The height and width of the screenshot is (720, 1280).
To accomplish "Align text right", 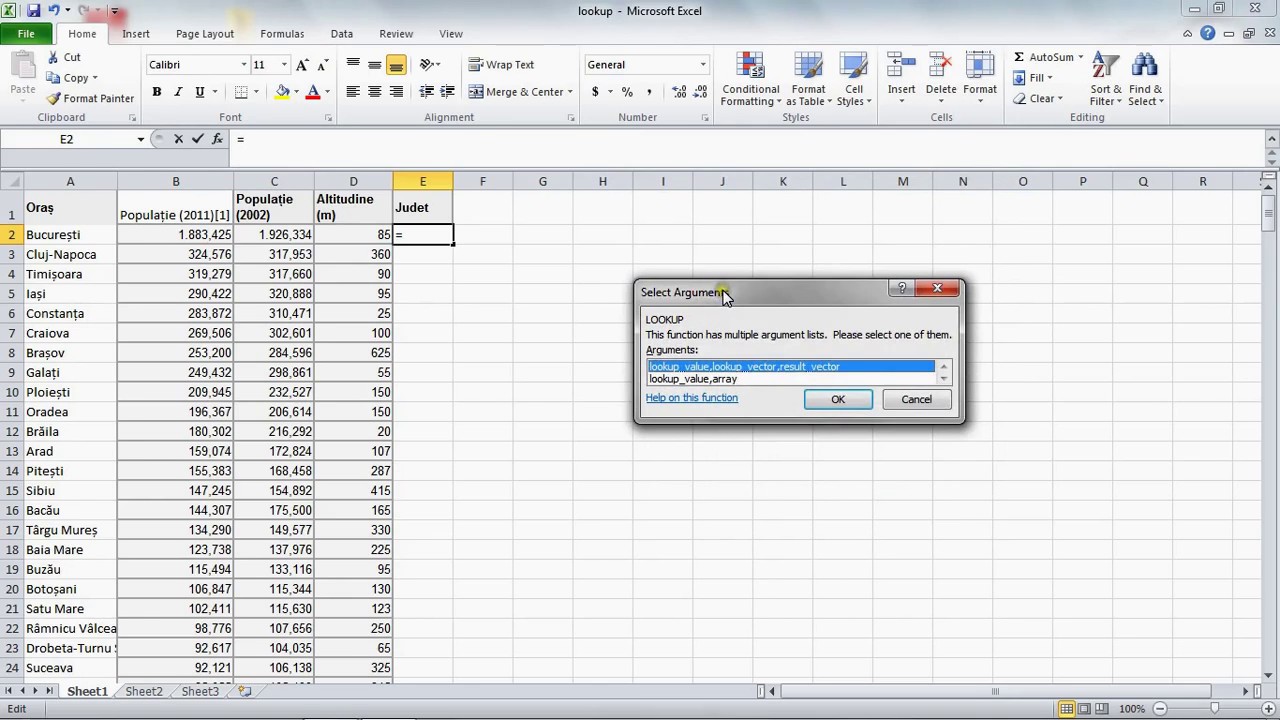I will click(396, 92).
